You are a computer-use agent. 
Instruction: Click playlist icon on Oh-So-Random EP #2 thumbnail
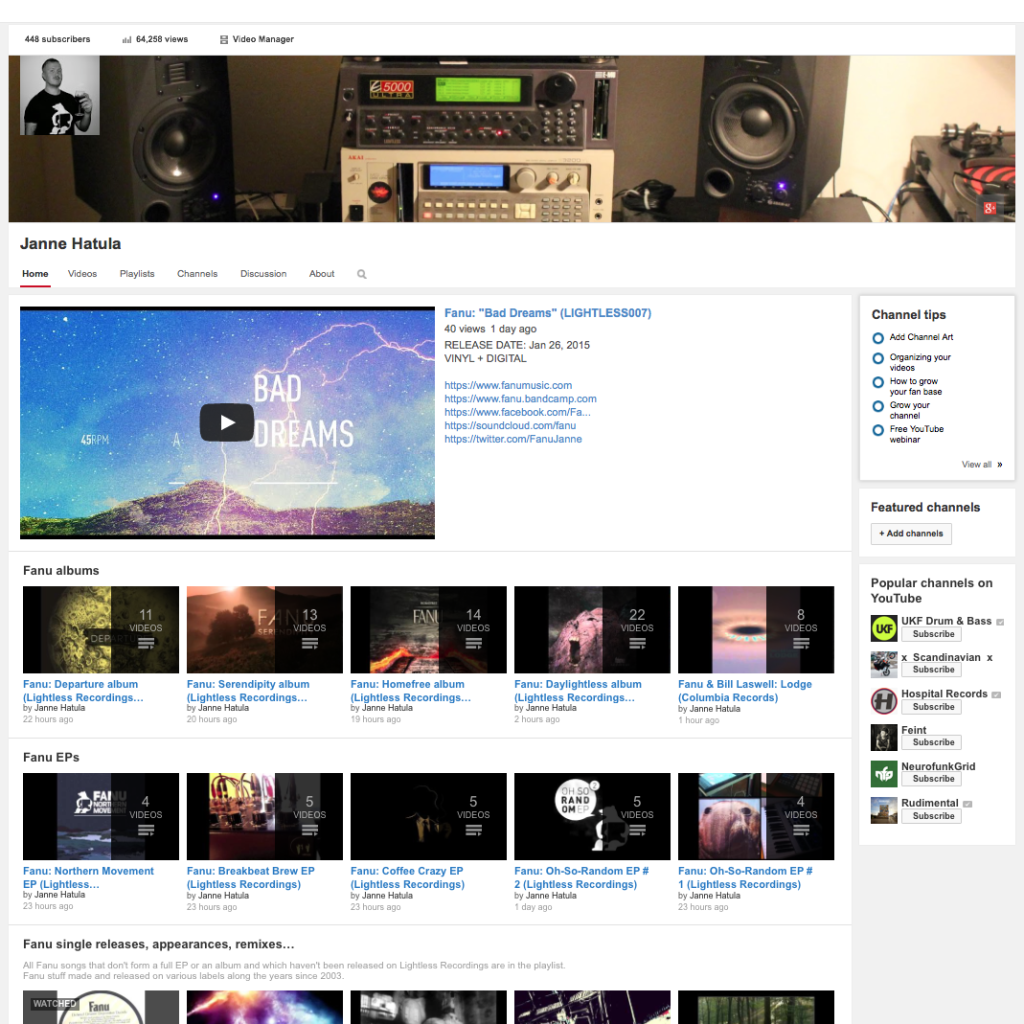(x=637, y=830)
